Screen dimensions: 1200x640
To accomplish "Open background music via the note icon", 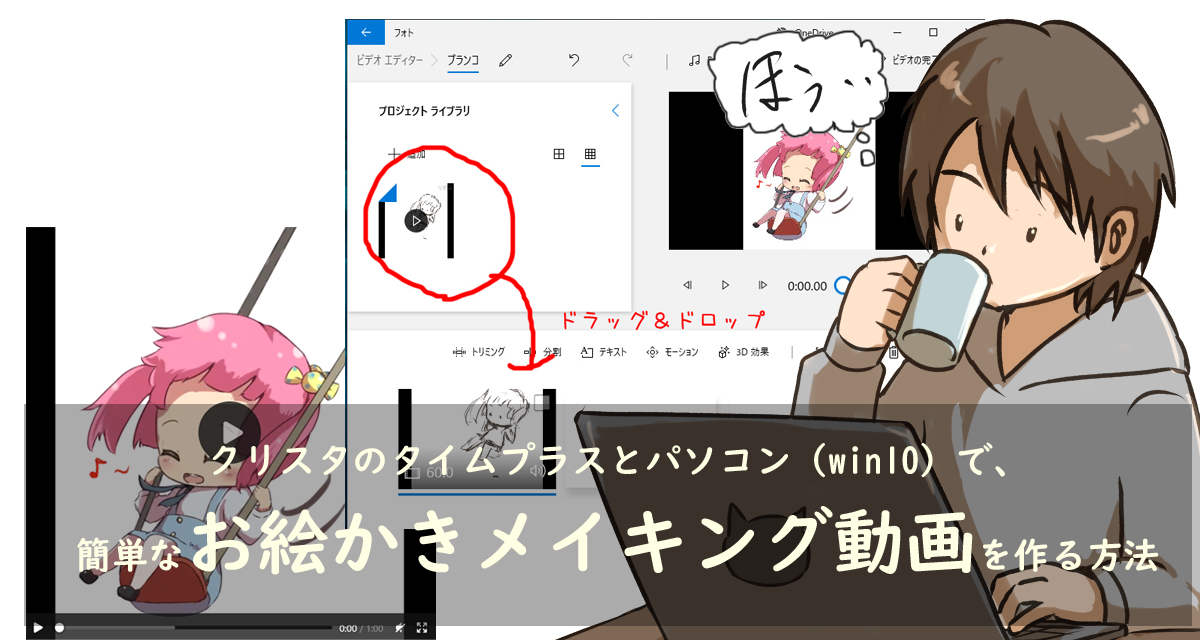I will (x=694, y=61).
